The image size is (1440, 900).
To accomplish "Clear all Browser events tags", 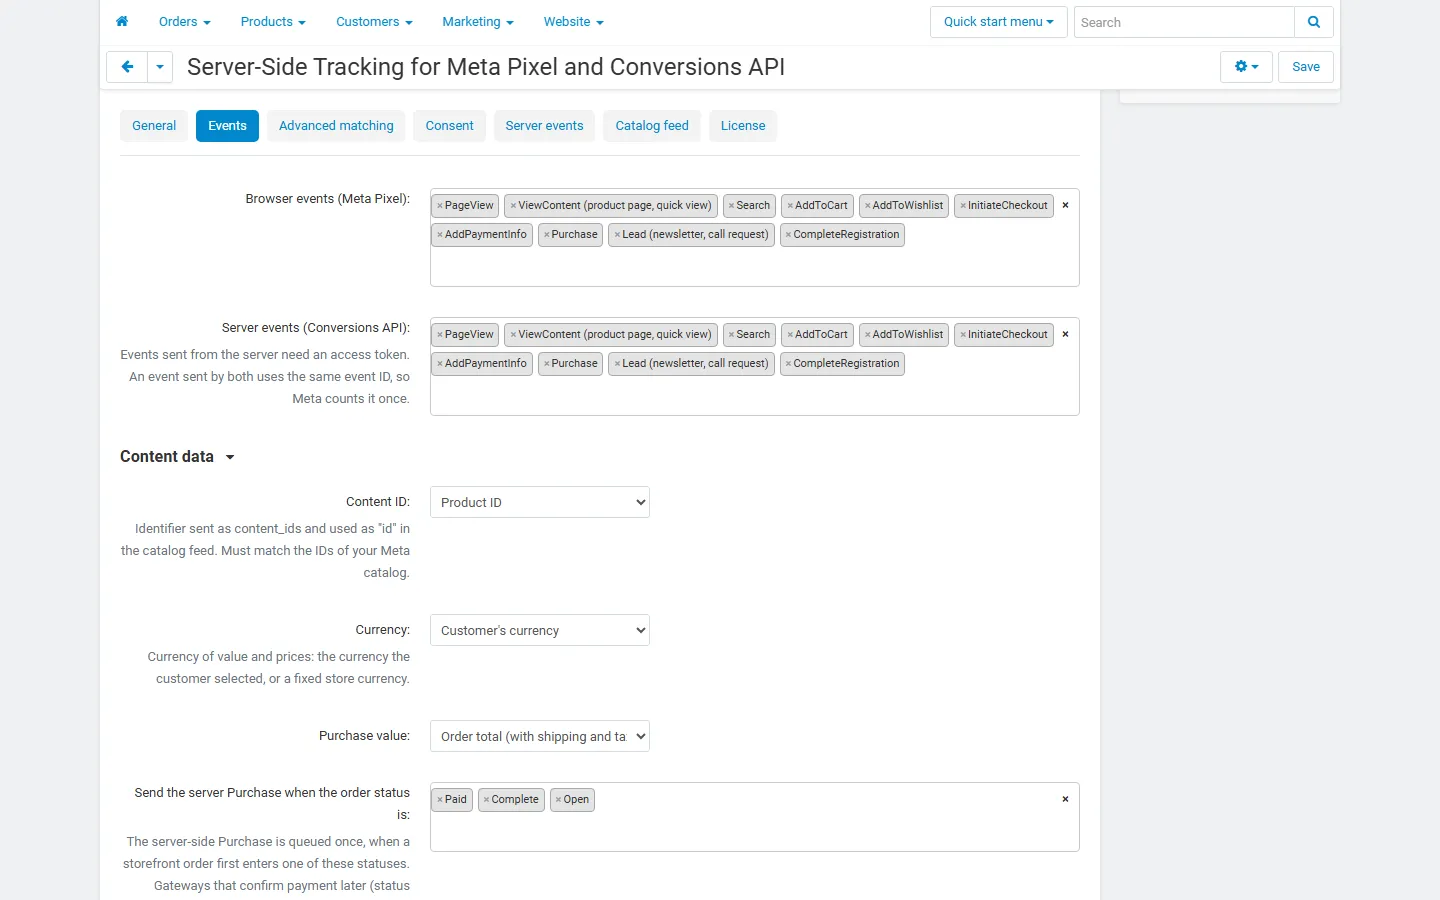I will click(x=1065, y=205).
